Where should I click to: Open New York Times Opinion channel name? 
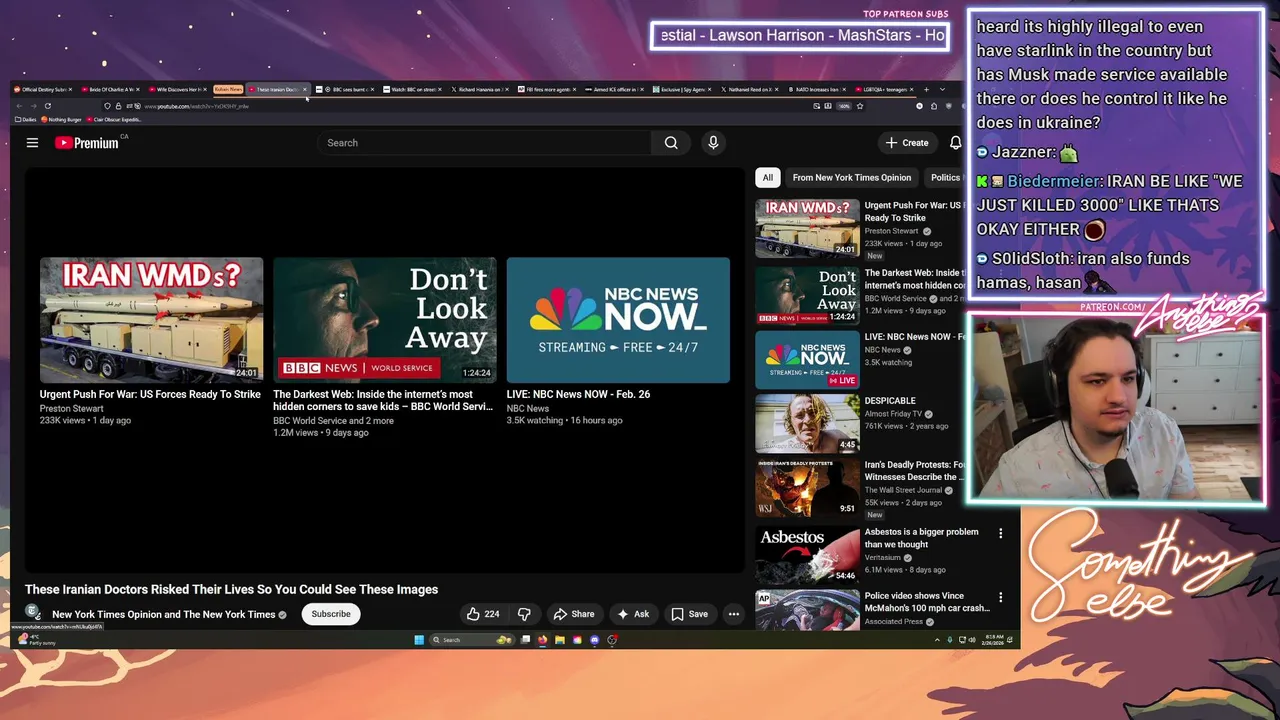pyautogui.click(x=163, y=615)
